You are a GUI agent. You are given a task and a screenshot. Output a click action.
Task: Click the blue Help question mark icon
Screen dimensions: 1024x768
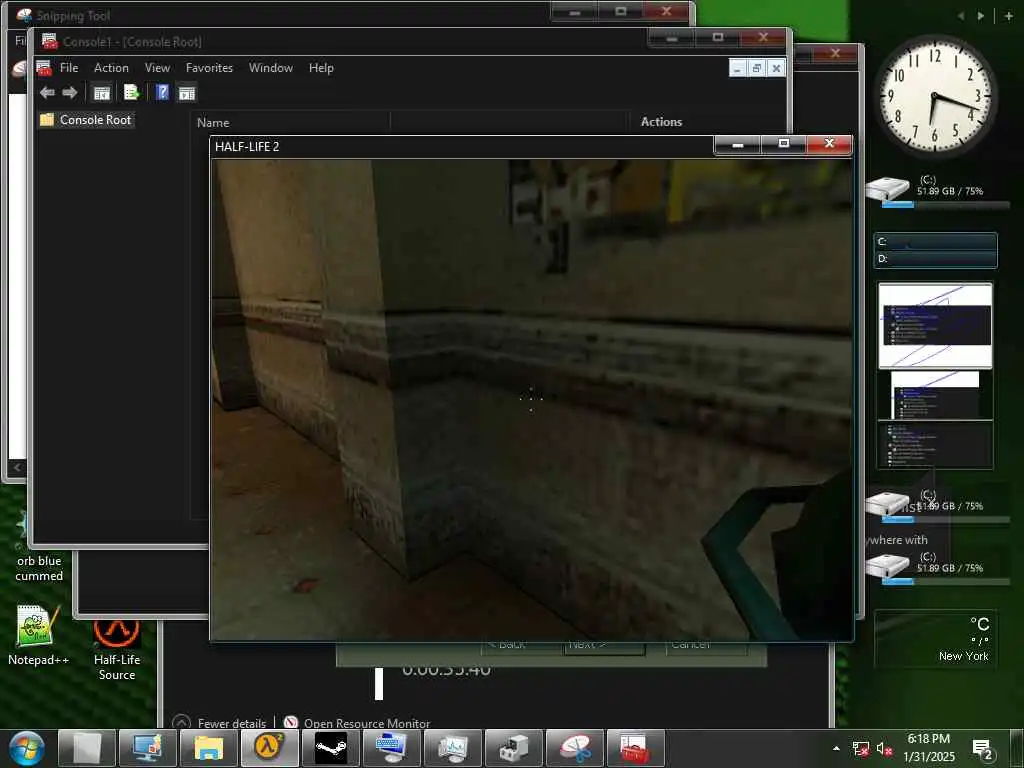coord(163,93)
